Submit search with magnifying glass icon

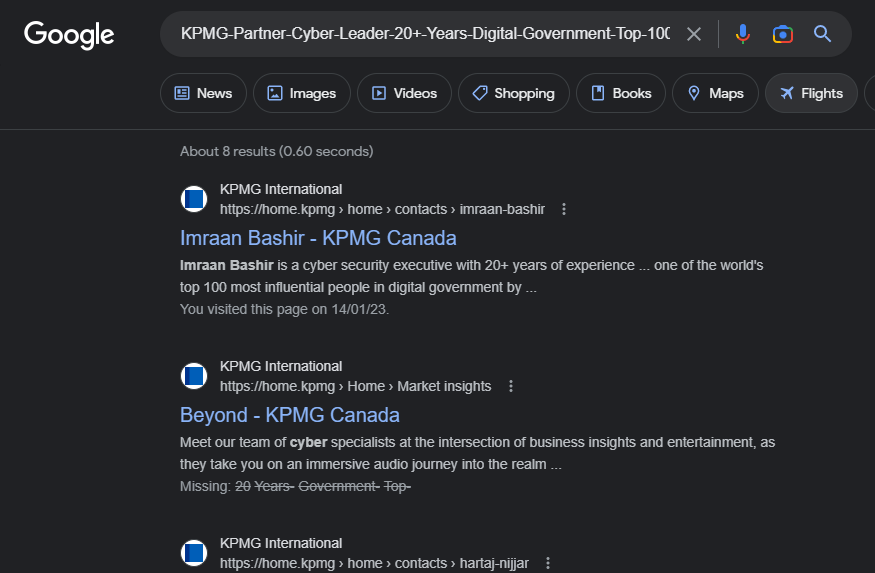(x=823, y=34)
